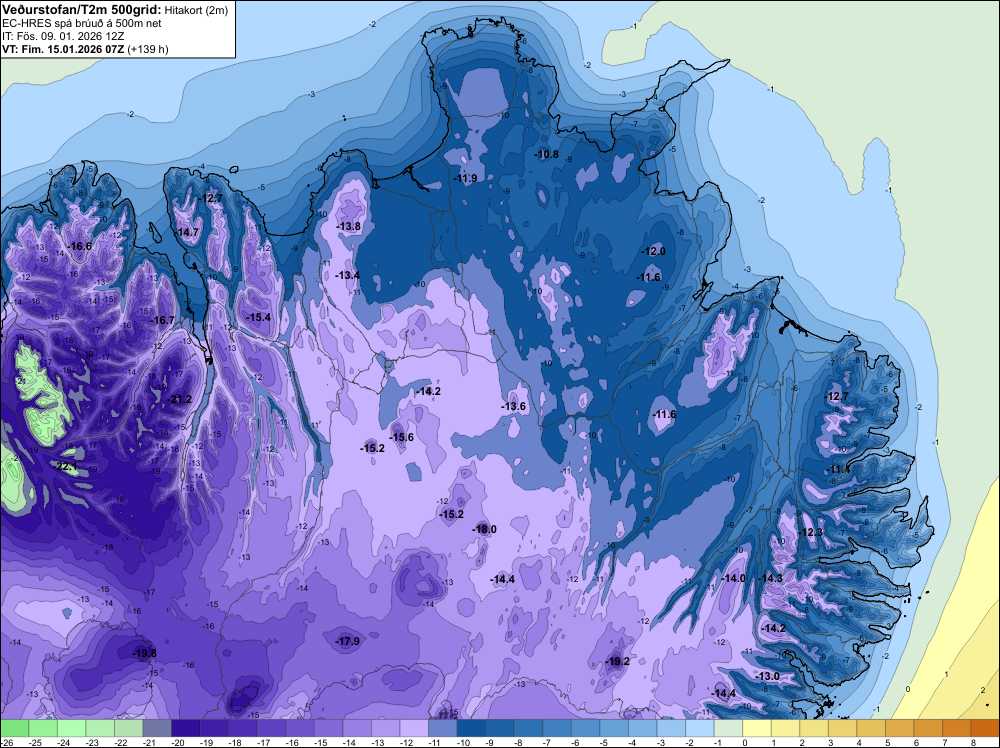
Task: Select the dark purple legend swatch labeled -20
Action: pos(186,728)
